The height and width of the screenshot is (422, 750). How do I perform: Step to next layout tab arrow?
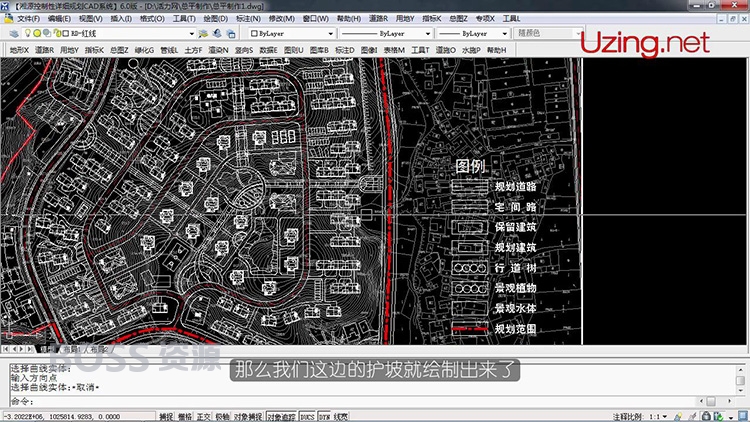[22, 349]
